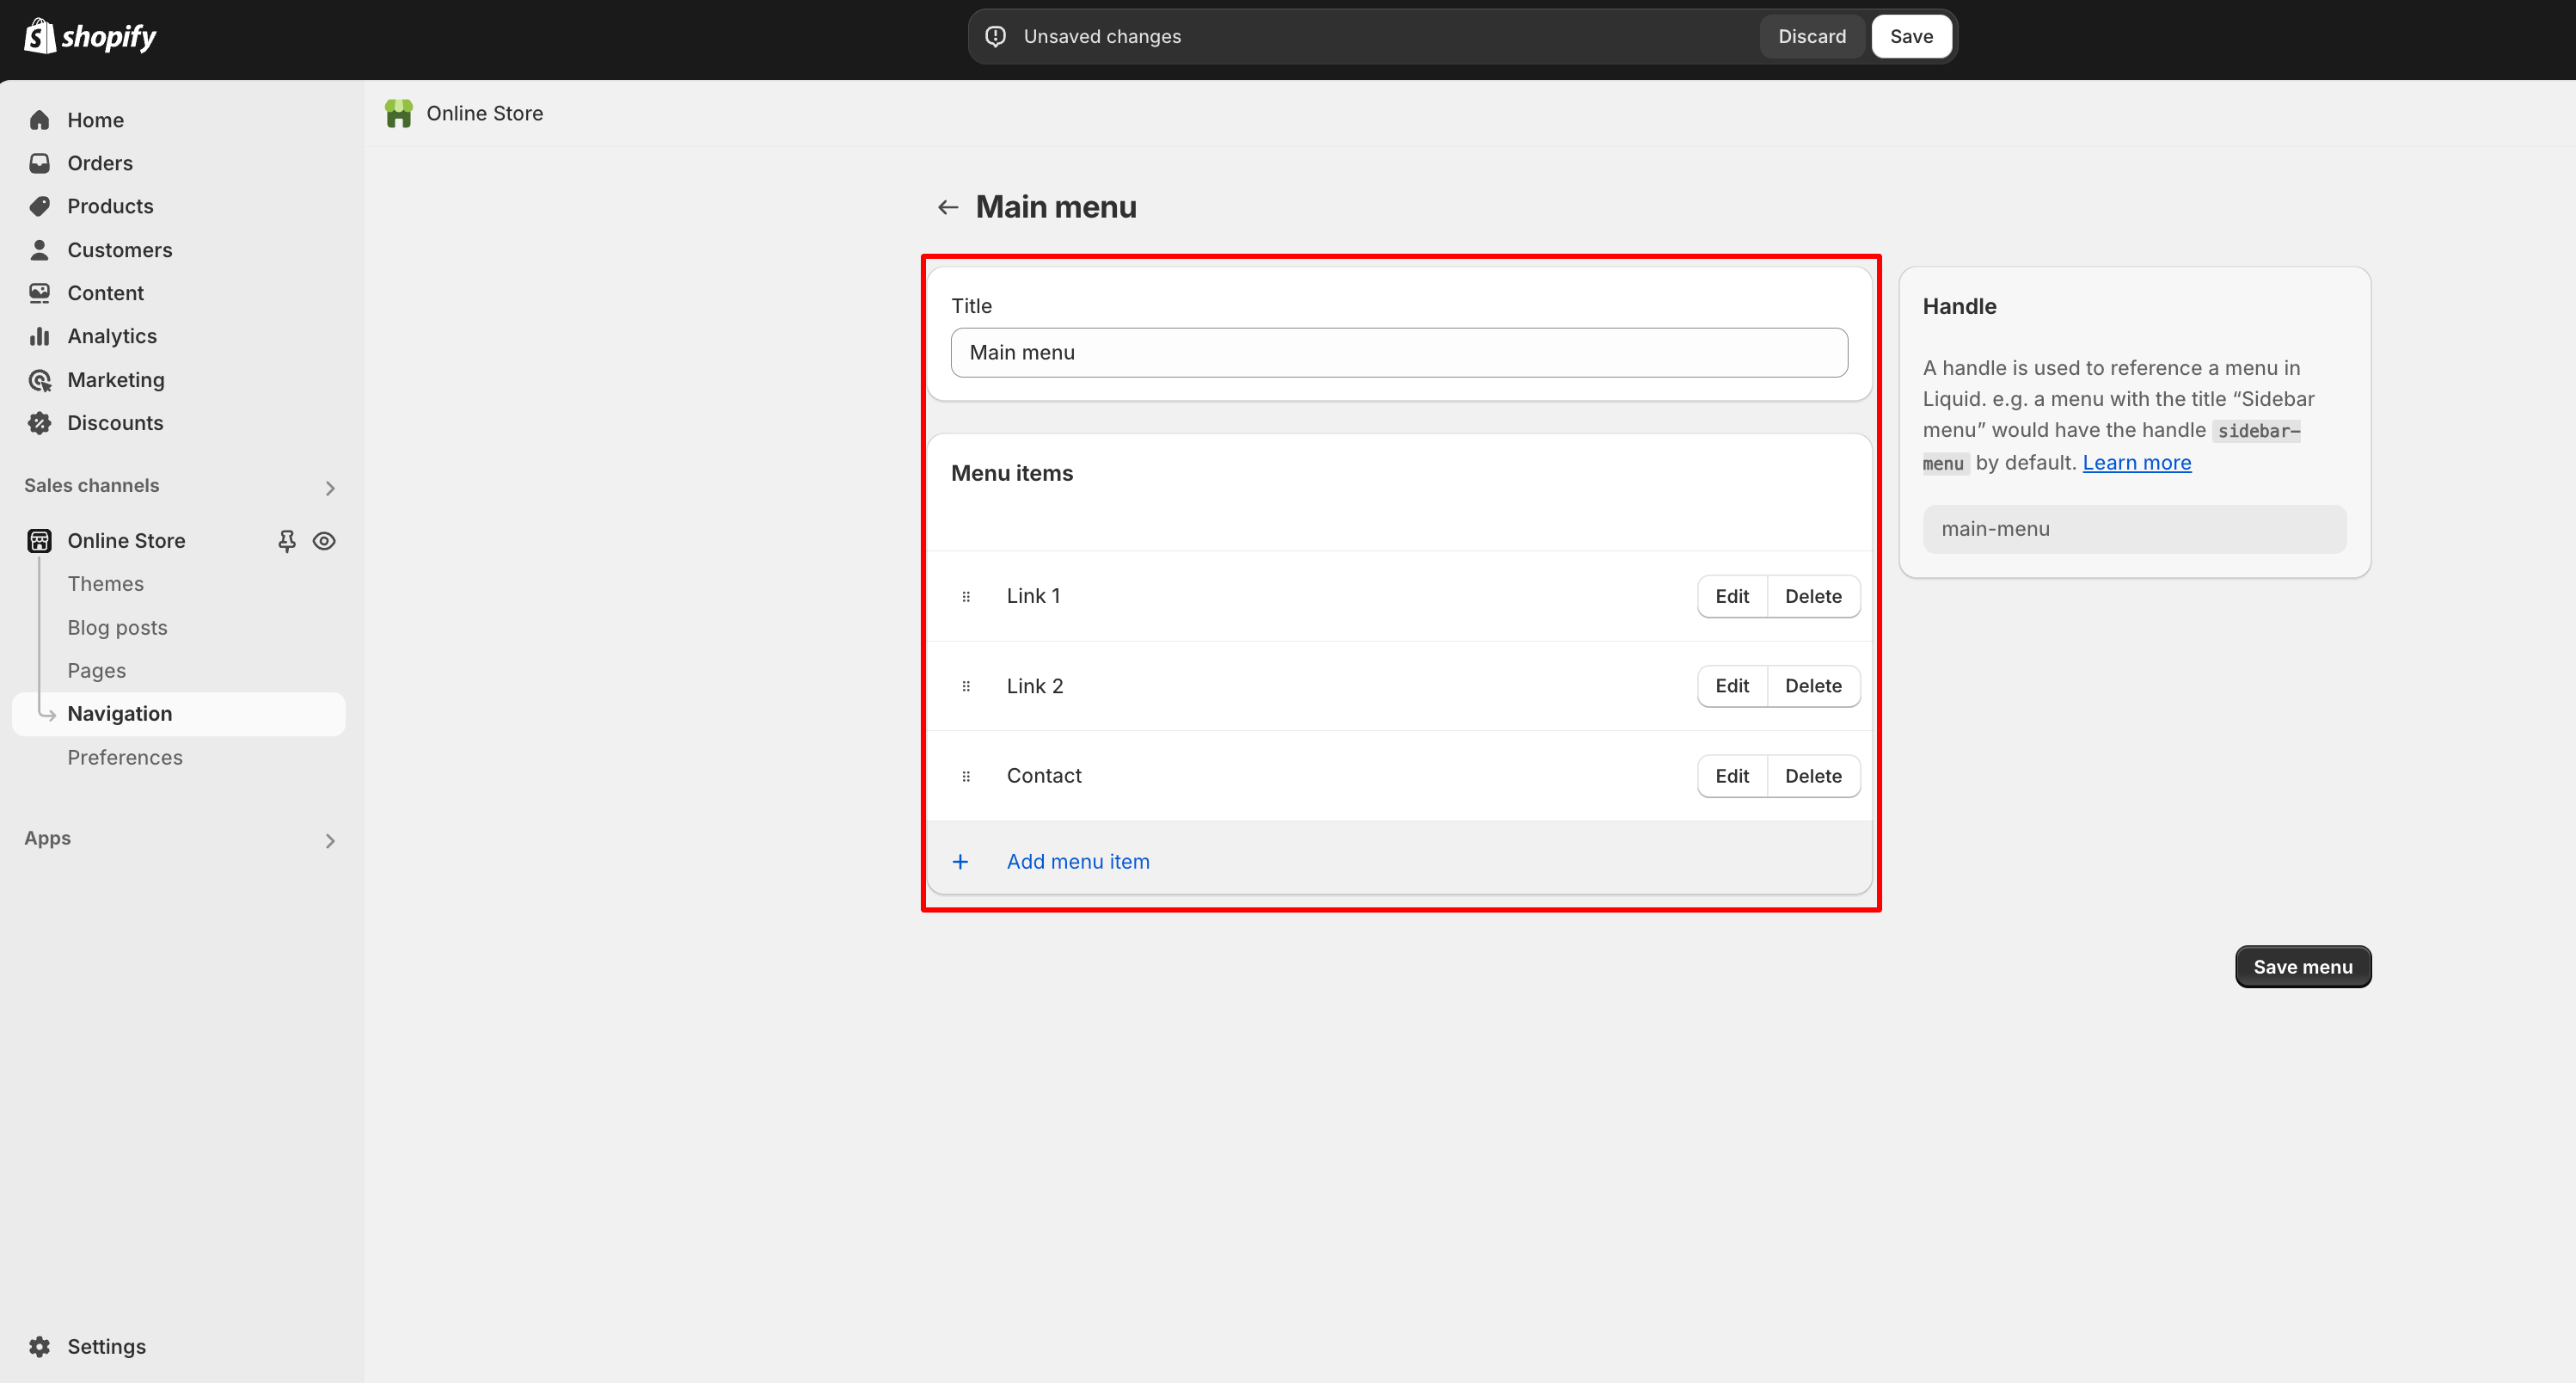The image size is (2576, 1383).
Task: Click the drag handle icon for Link 2
Action: [x=965, y=687]
